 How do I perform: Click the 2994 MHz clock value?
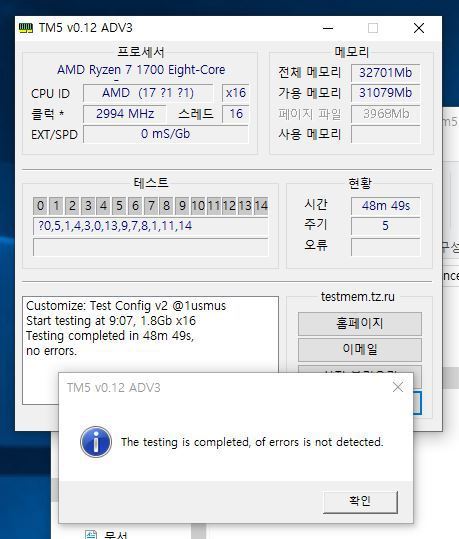pyautogui.click(x=124, y=114)
